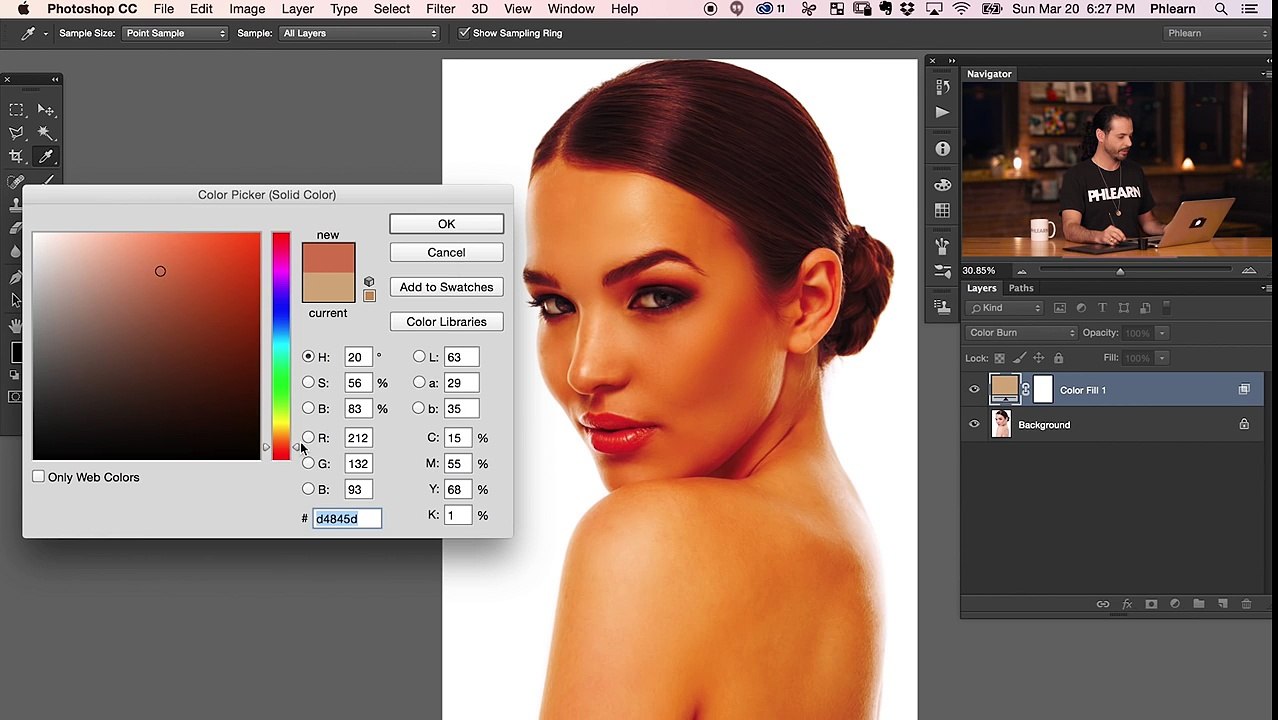
Task: Open the Filter menu
Action: tap(440, 9)
